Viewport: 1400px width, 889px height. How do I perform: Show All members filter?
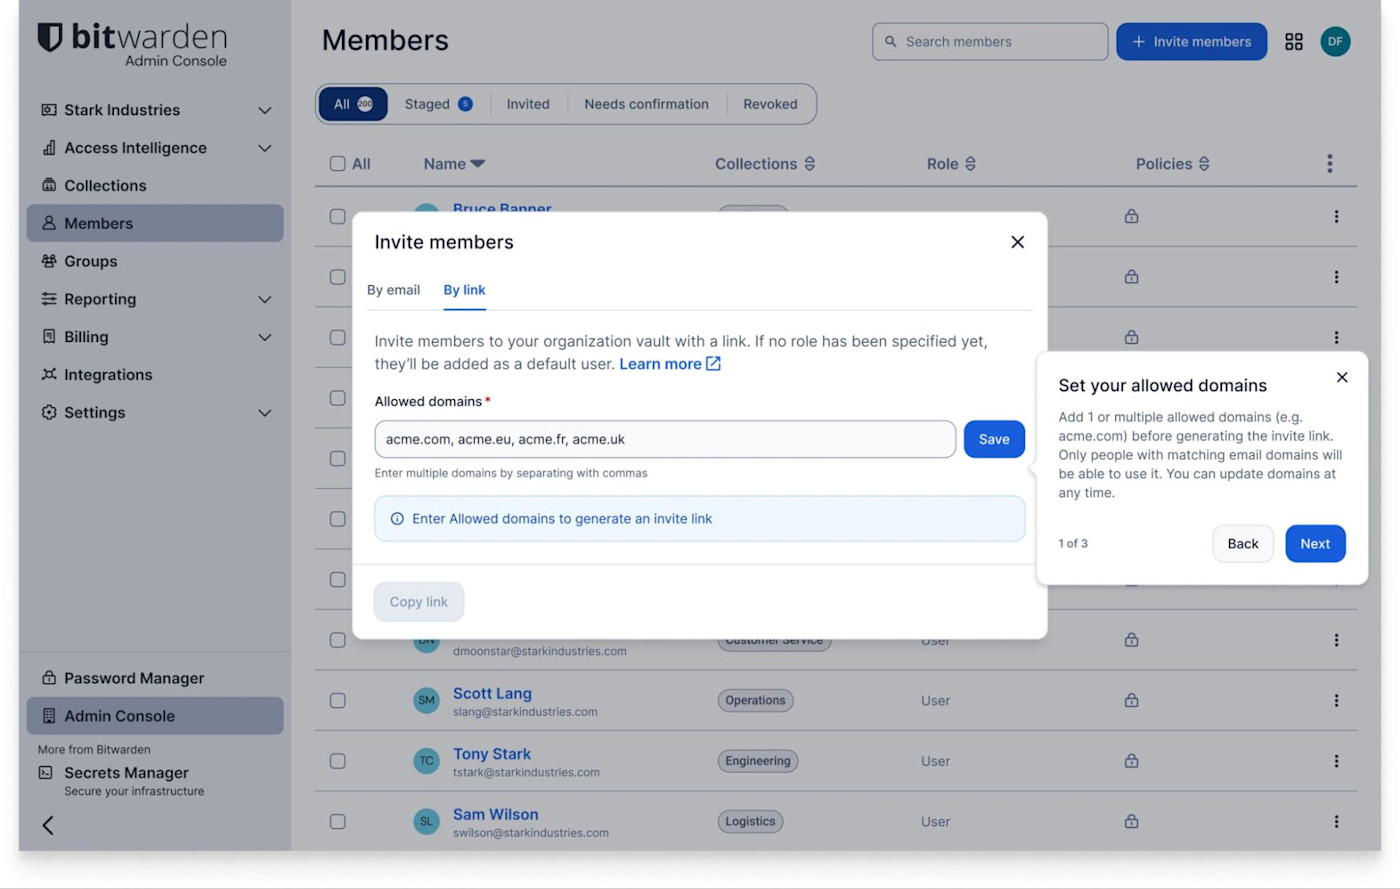tap(353, 104)
